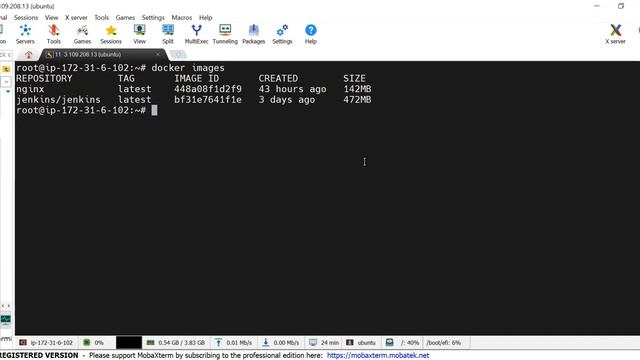
Task: Click the ubuntu user status item
Action: [361, 342]
